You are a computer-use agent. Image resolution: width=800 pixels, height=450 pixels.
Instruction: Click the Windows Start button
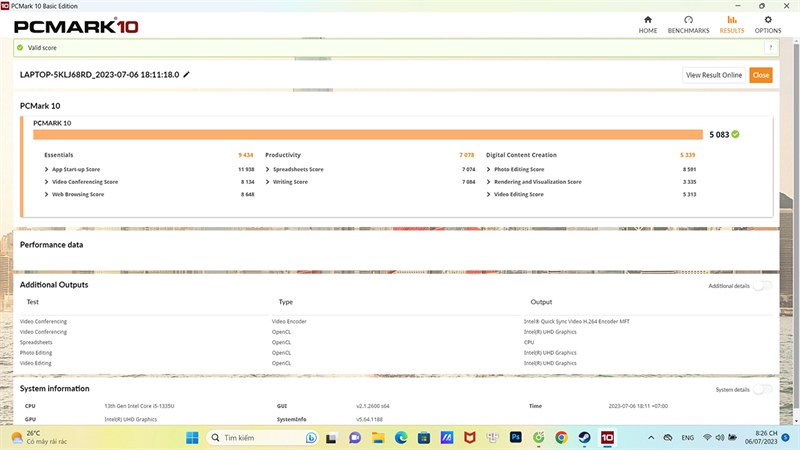(x=192, y=438)
